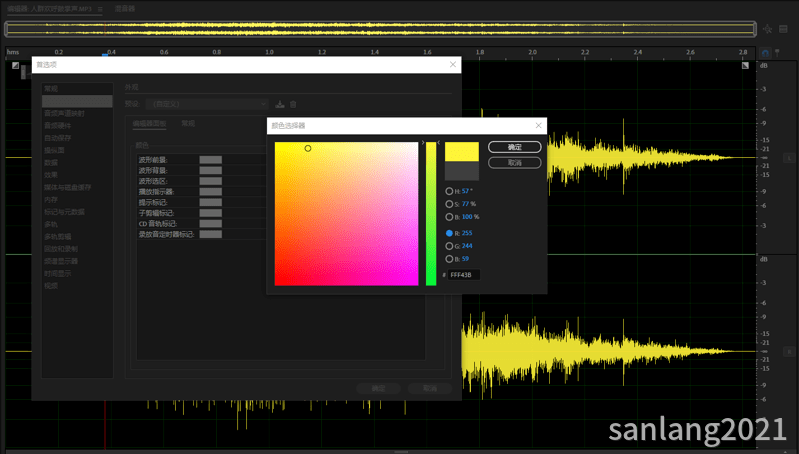Select 音频硬件 in preferences sidebar
The height and width of the screenshot is (454, 799).
tap(58, 125)
